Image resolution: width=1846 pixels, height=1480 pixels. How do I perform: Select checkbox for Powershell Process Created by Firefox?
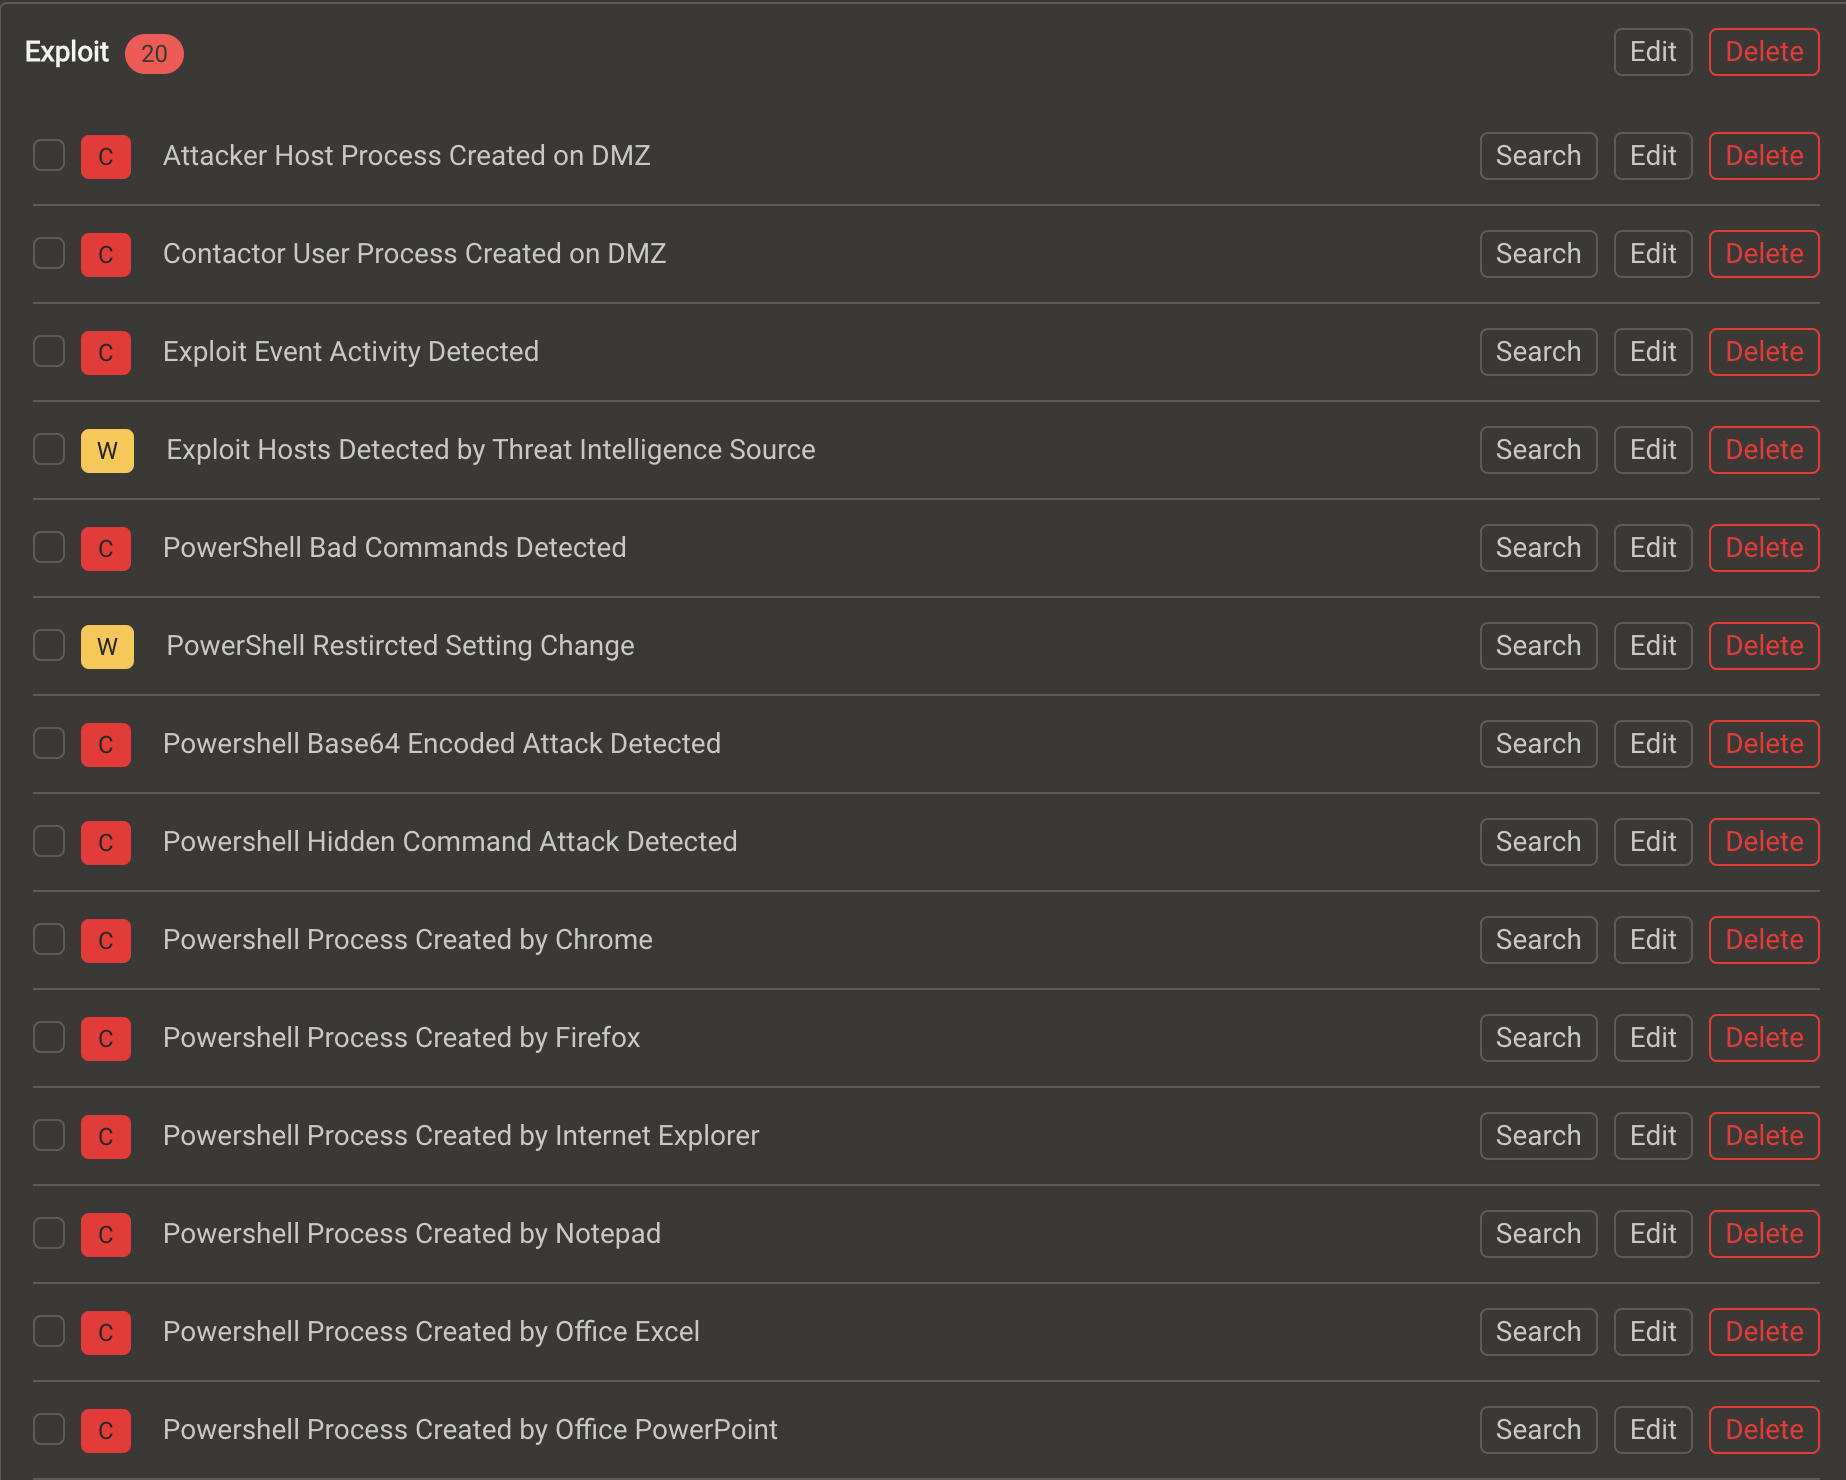49,1037
